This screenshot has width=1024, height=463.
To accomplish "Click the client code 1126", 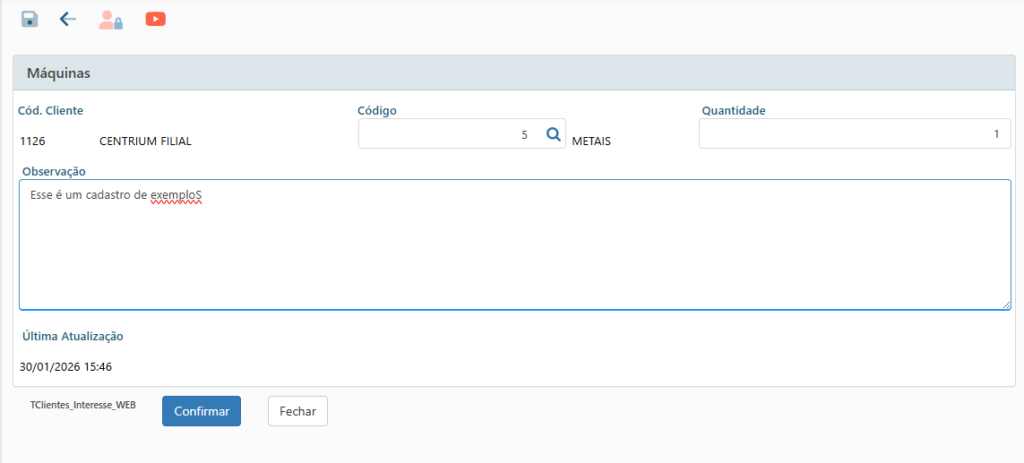I will point(32,141).
